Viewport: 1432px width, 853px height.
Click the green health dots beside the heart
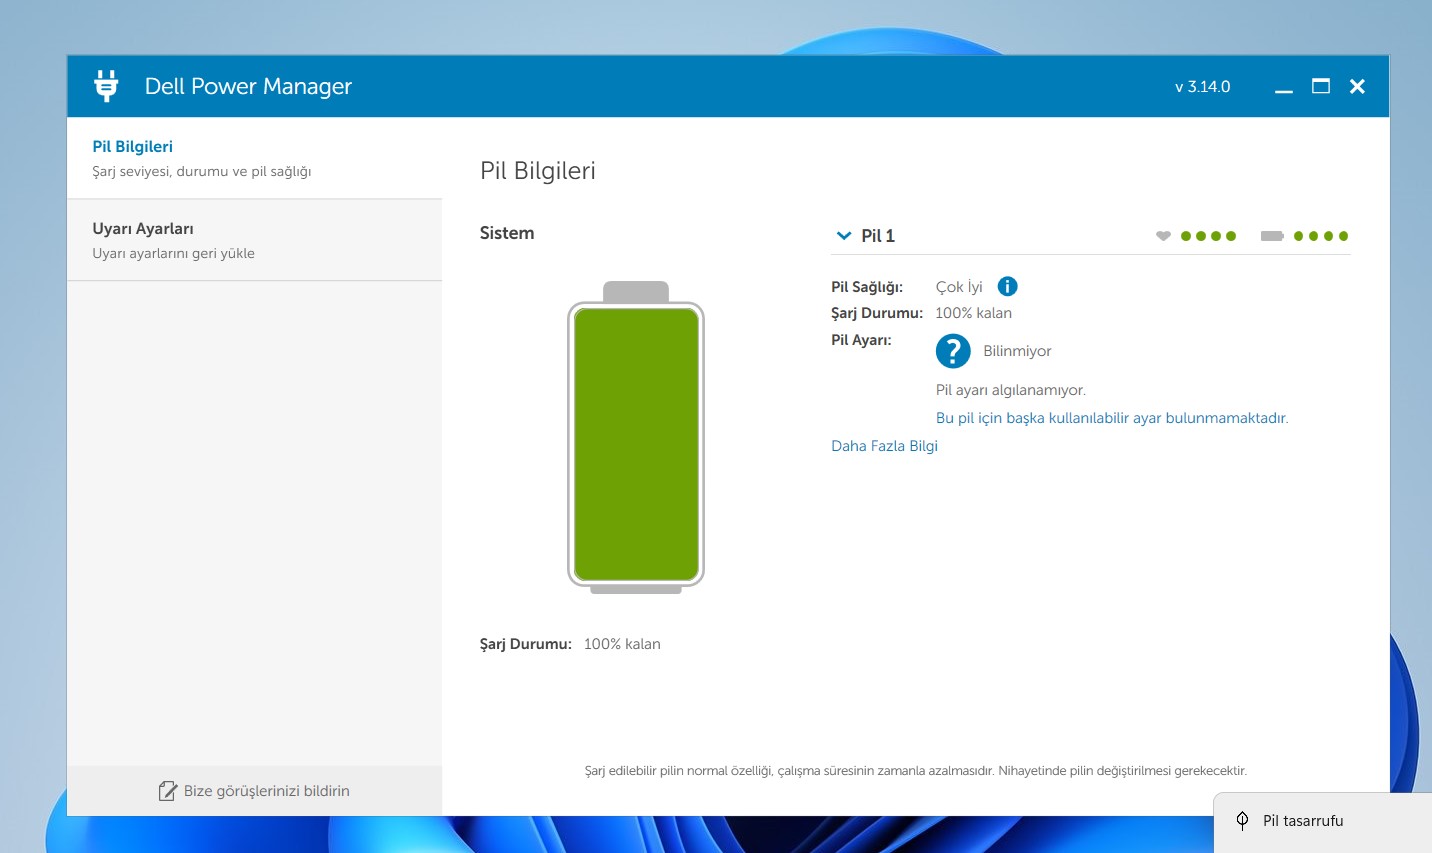click(1208, 236)
